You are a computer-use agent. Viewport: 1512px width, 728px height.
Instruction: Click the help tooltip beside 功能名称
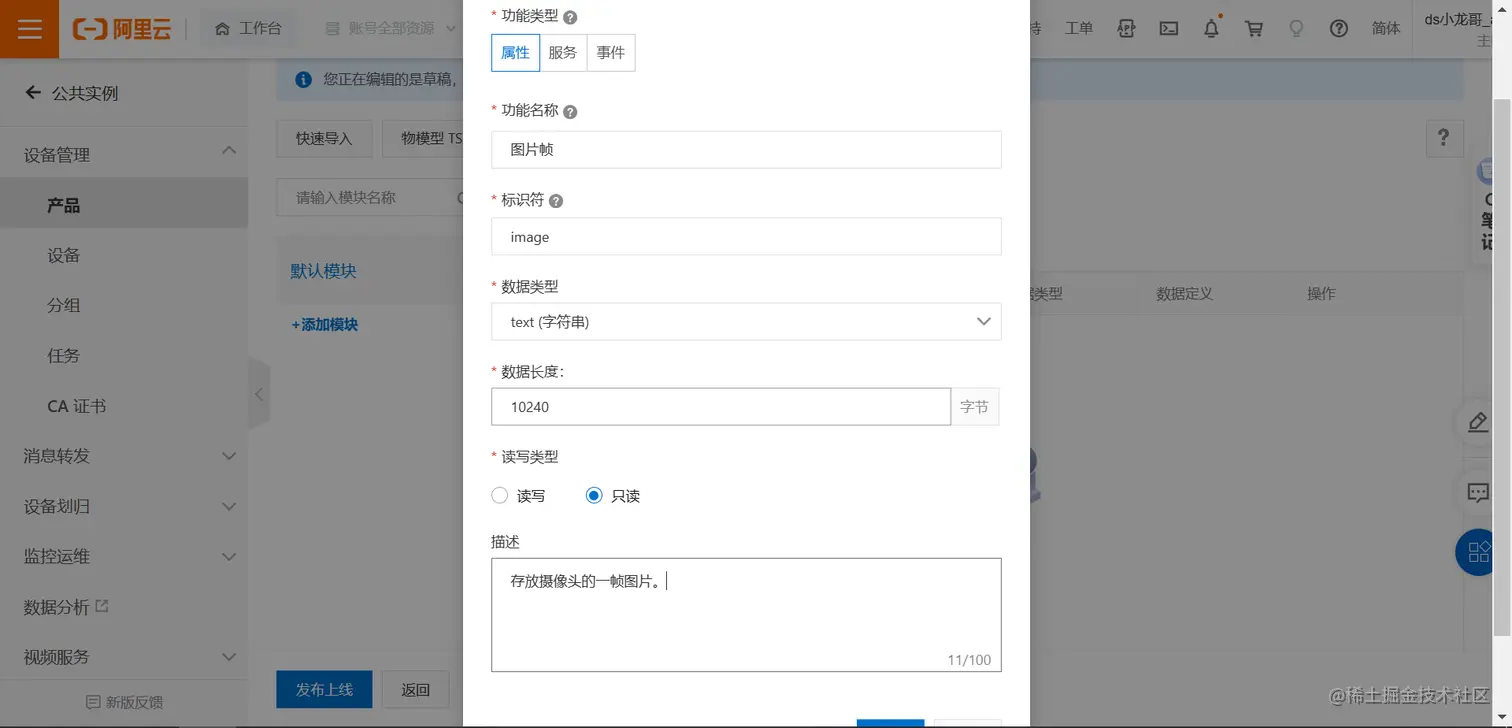click(570, 112)
